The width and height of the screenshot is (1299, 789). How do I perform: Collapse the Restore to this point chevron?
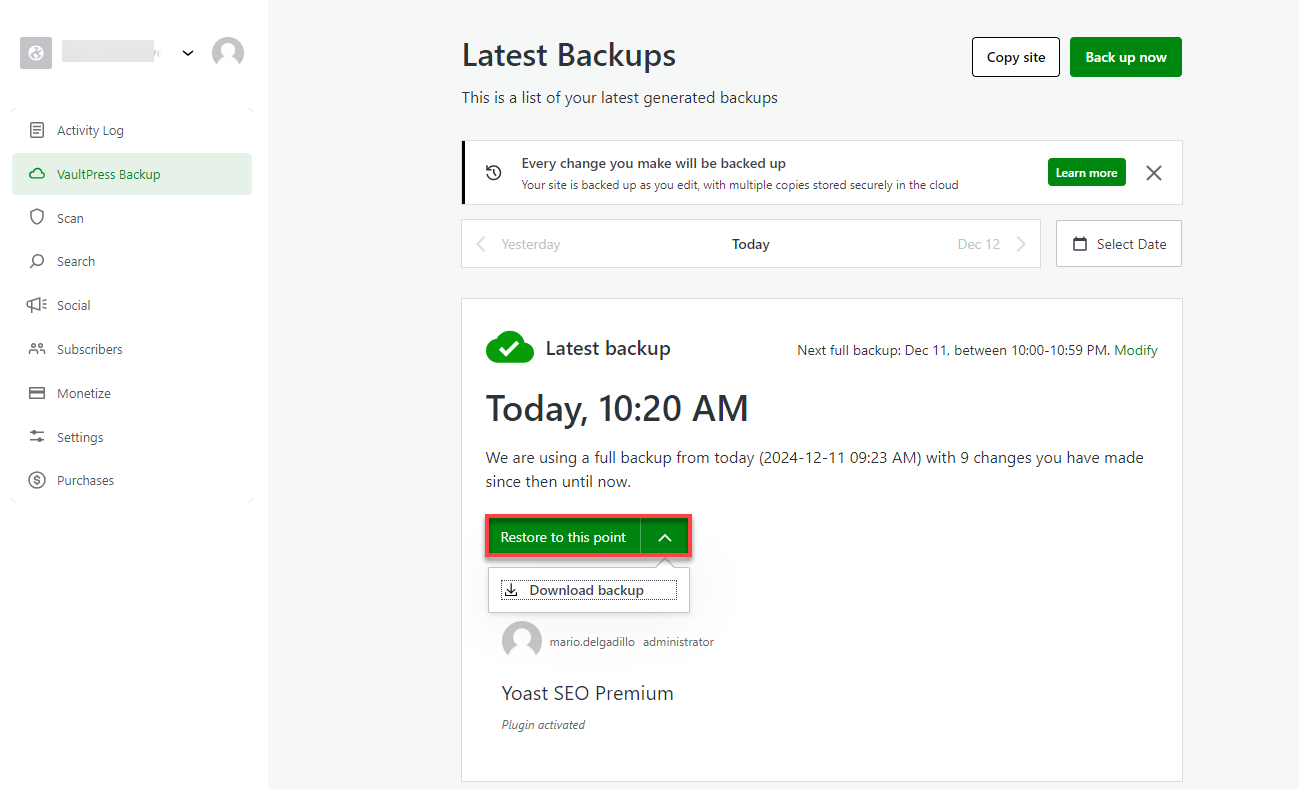(x=665, y=536)
